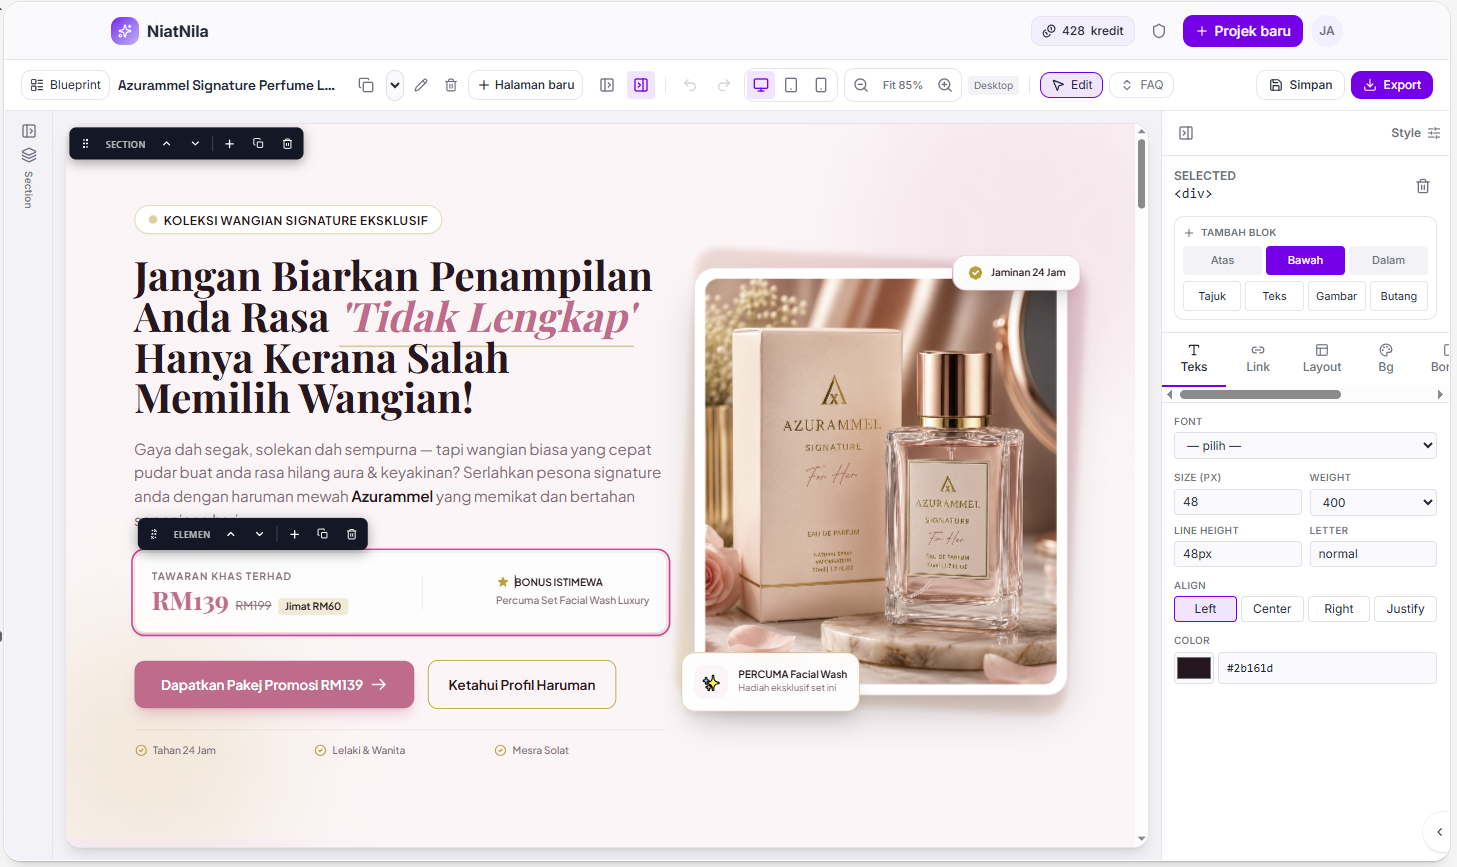The image size is (1457, 867).
Task: Duplicate the element from the ELEMEN toolbar
Action: click(323, 534)
